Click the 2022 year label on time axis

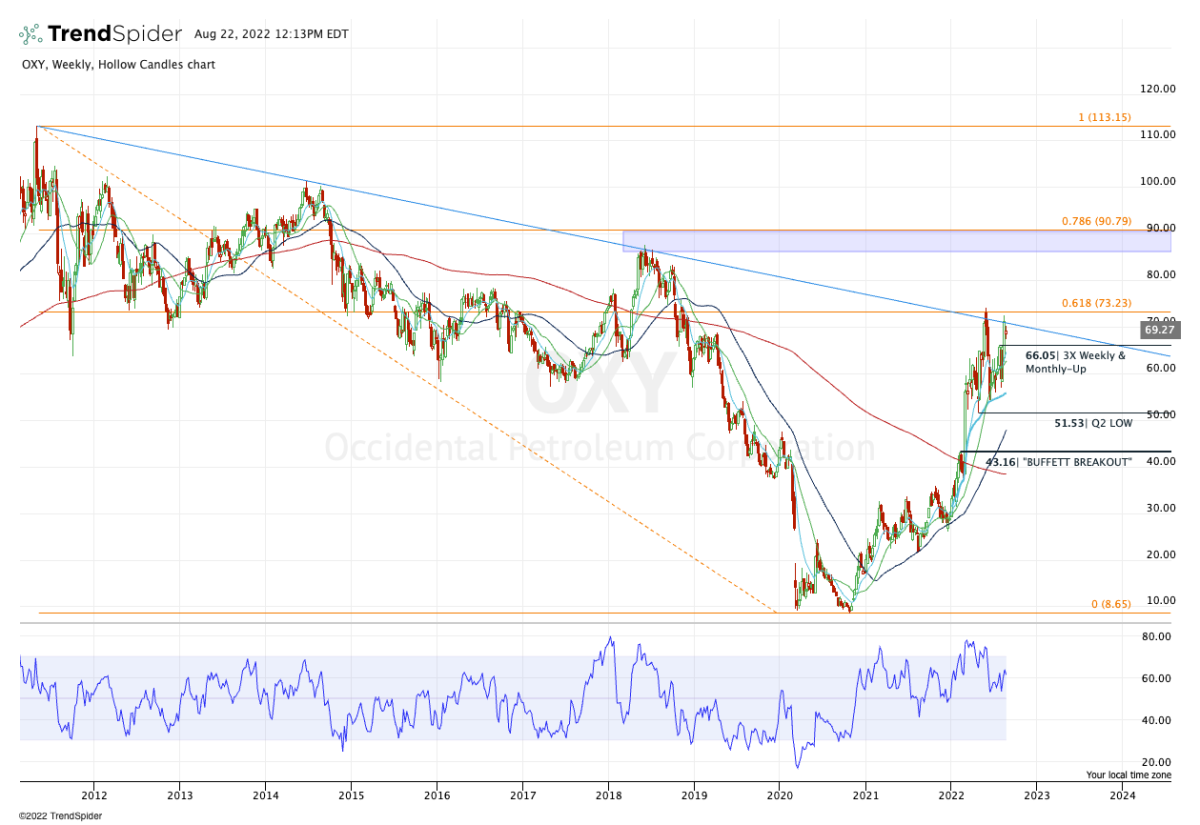pyautogui.click(x=951, y=797)
